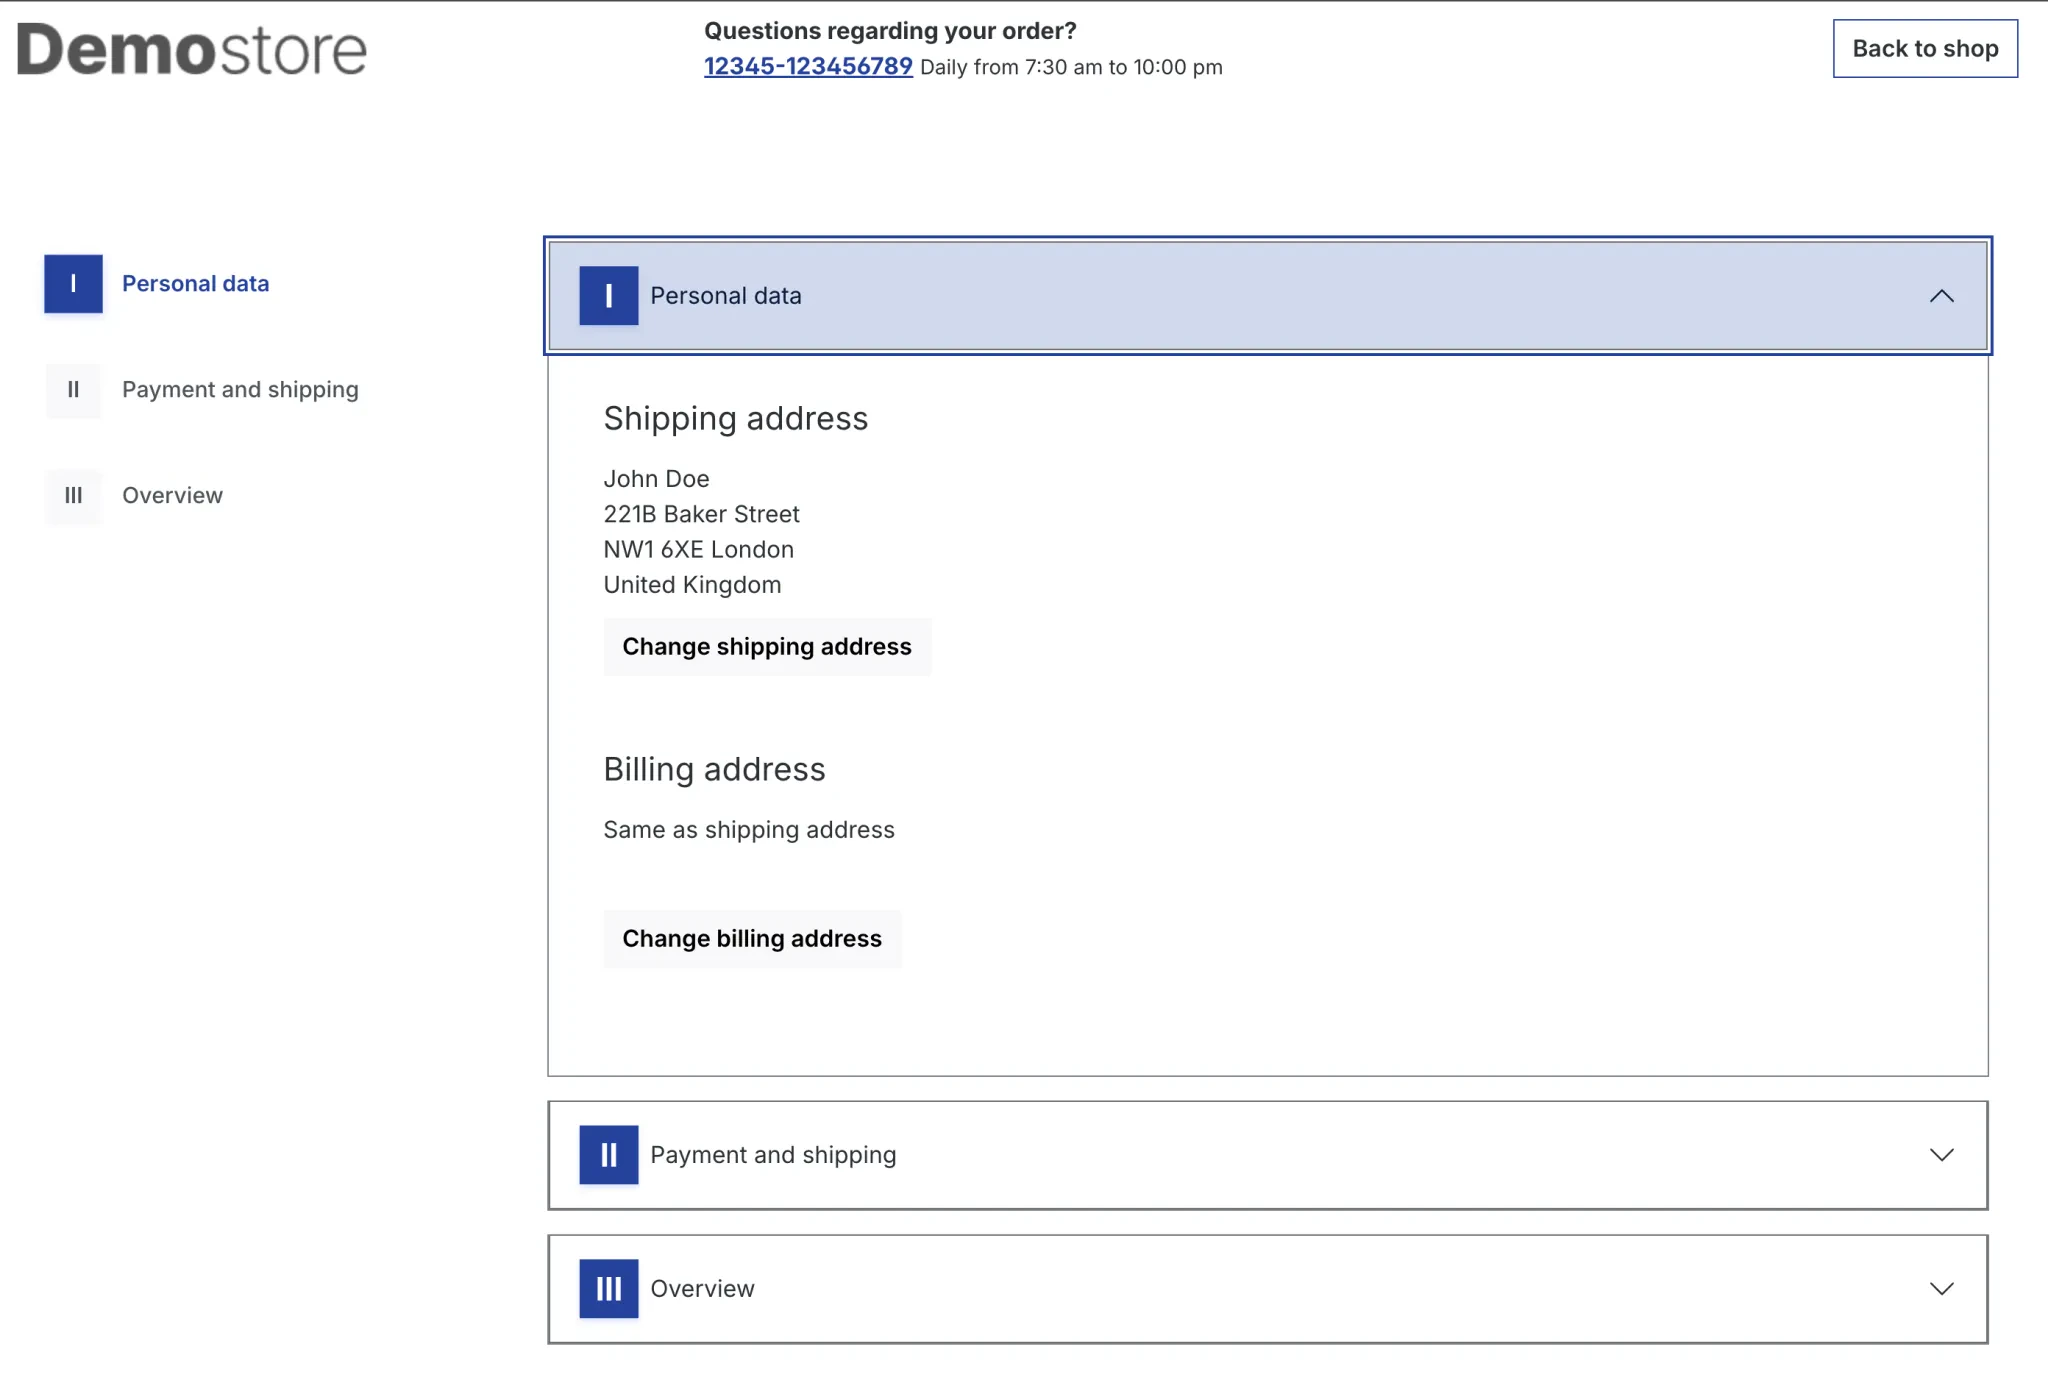Select Personal data step in sidebar
This screenshot has height=1380, width=2048.
pos(195,284)
